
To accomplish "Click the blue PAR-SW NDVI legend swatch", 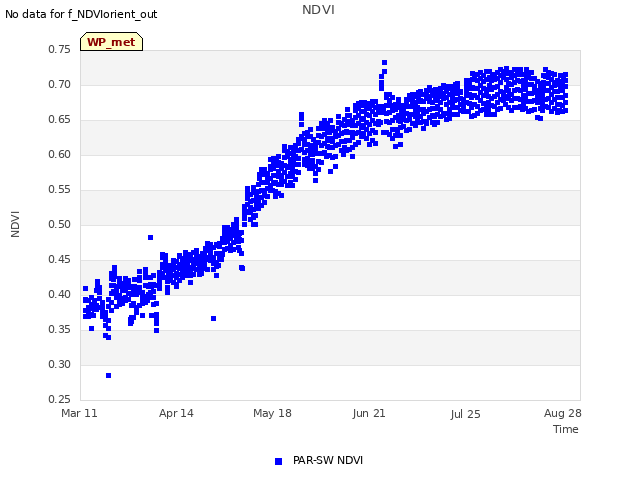I will coord(278,461).
